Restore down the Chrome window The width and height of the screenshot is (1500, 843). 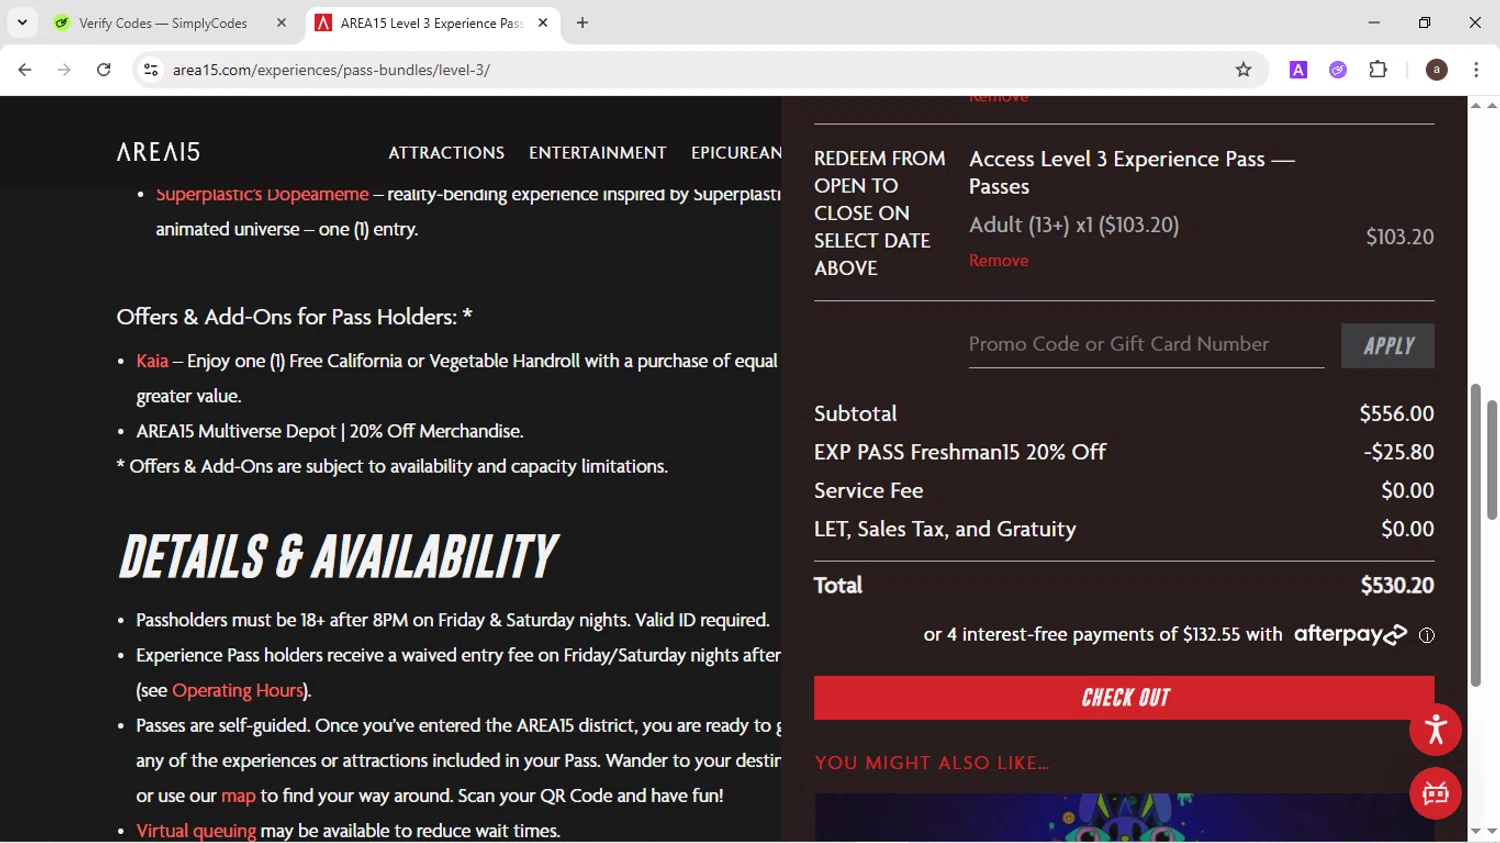click(1424, 22)
